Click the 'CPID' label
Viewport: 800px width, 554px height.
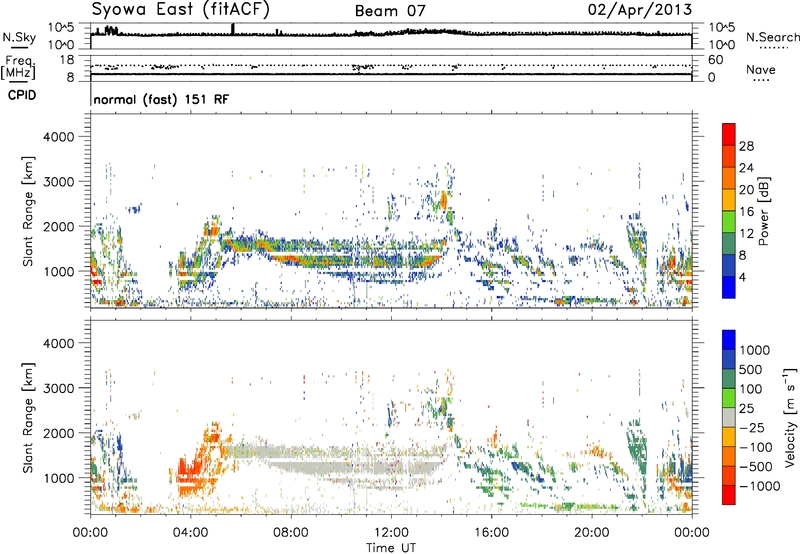(x=22, y=95)
